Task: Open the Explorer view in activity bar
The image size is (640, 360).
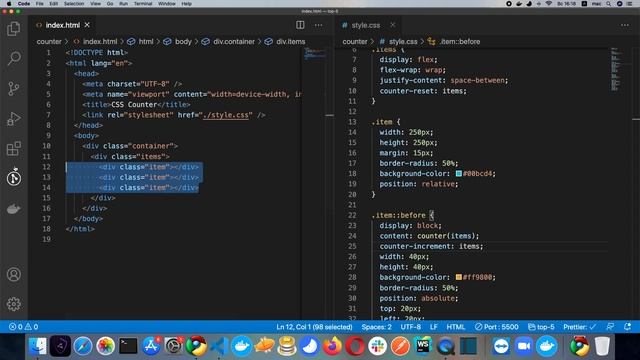Action: coord(13,29)
